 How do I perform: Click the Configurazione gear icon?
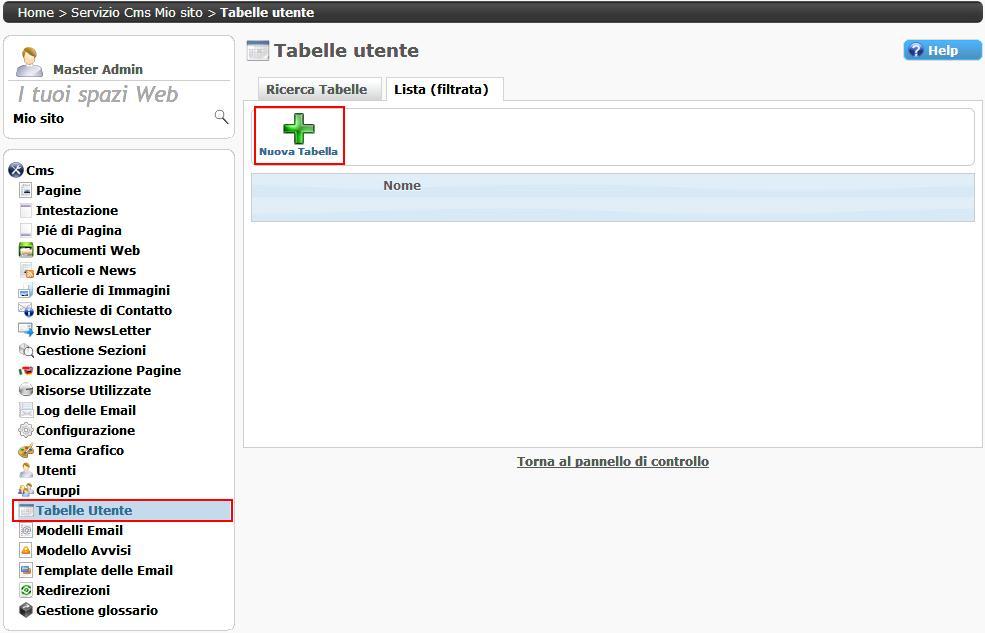coord(27,431)
